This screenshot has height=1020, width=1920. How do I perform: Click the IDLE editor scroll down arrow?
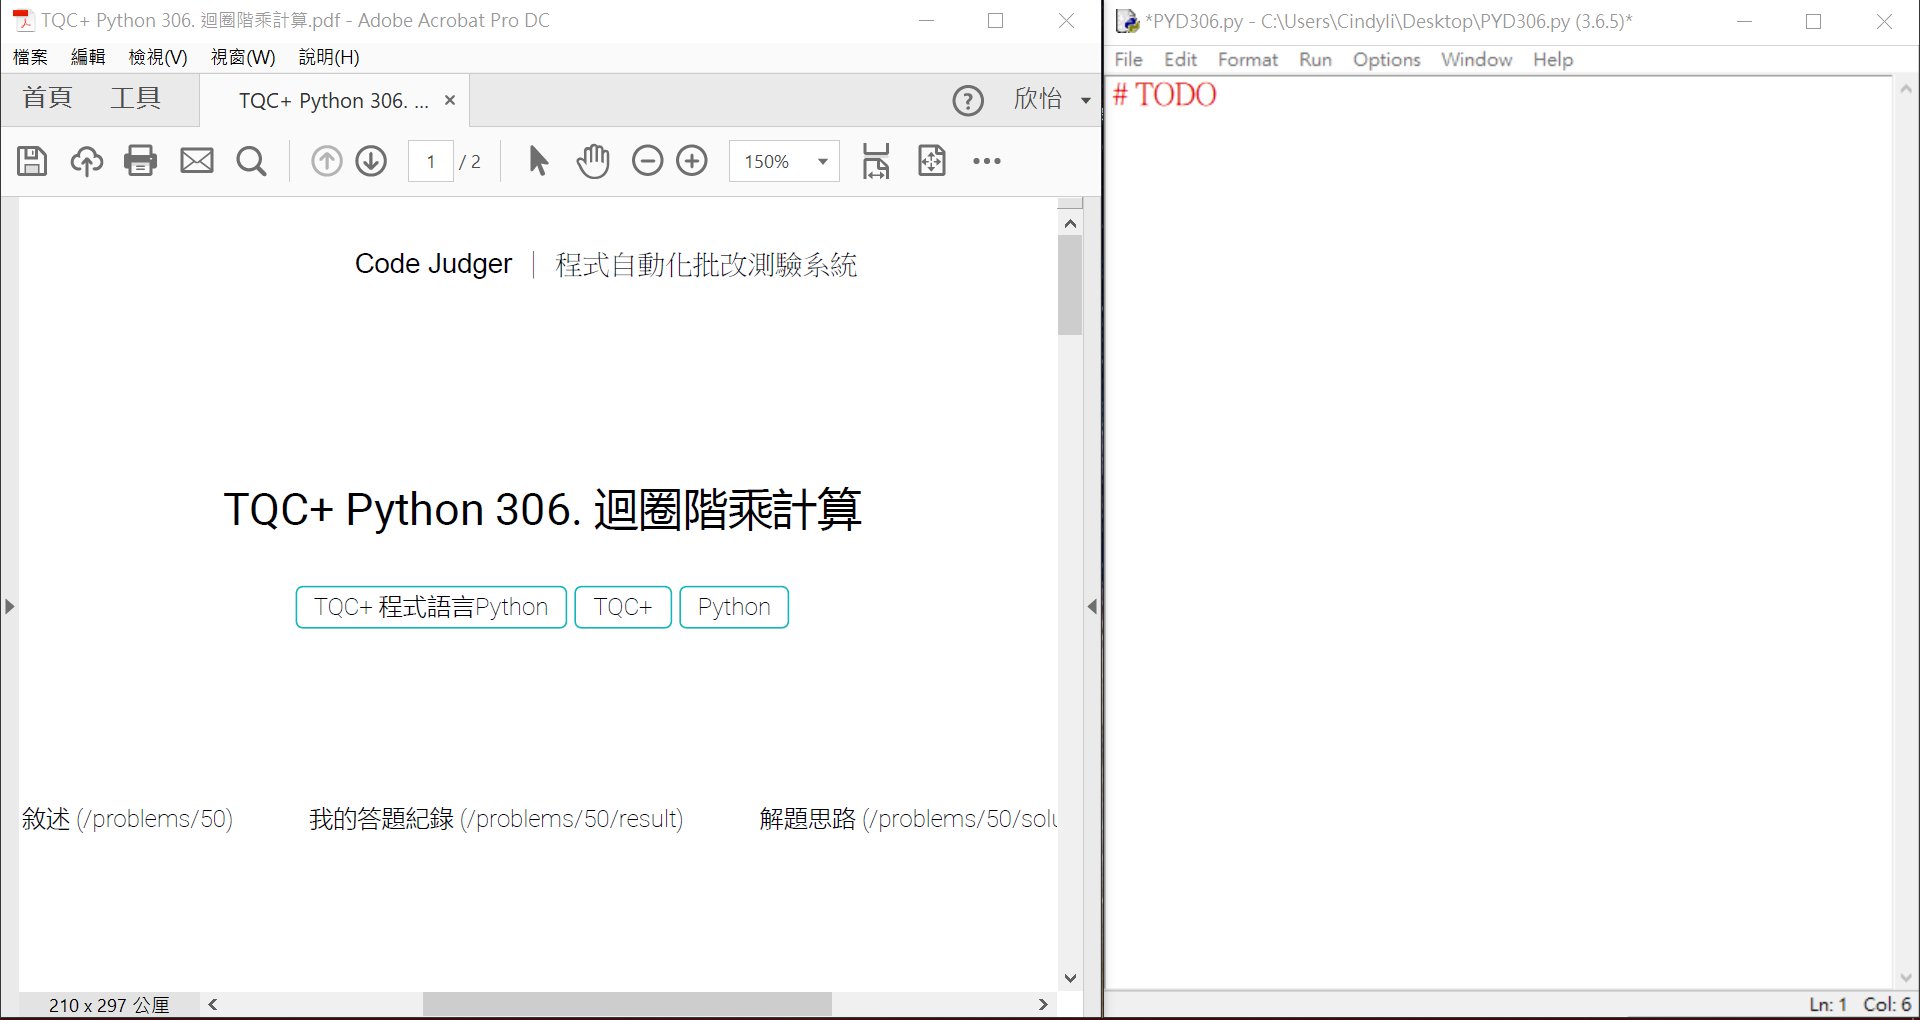1905,977
